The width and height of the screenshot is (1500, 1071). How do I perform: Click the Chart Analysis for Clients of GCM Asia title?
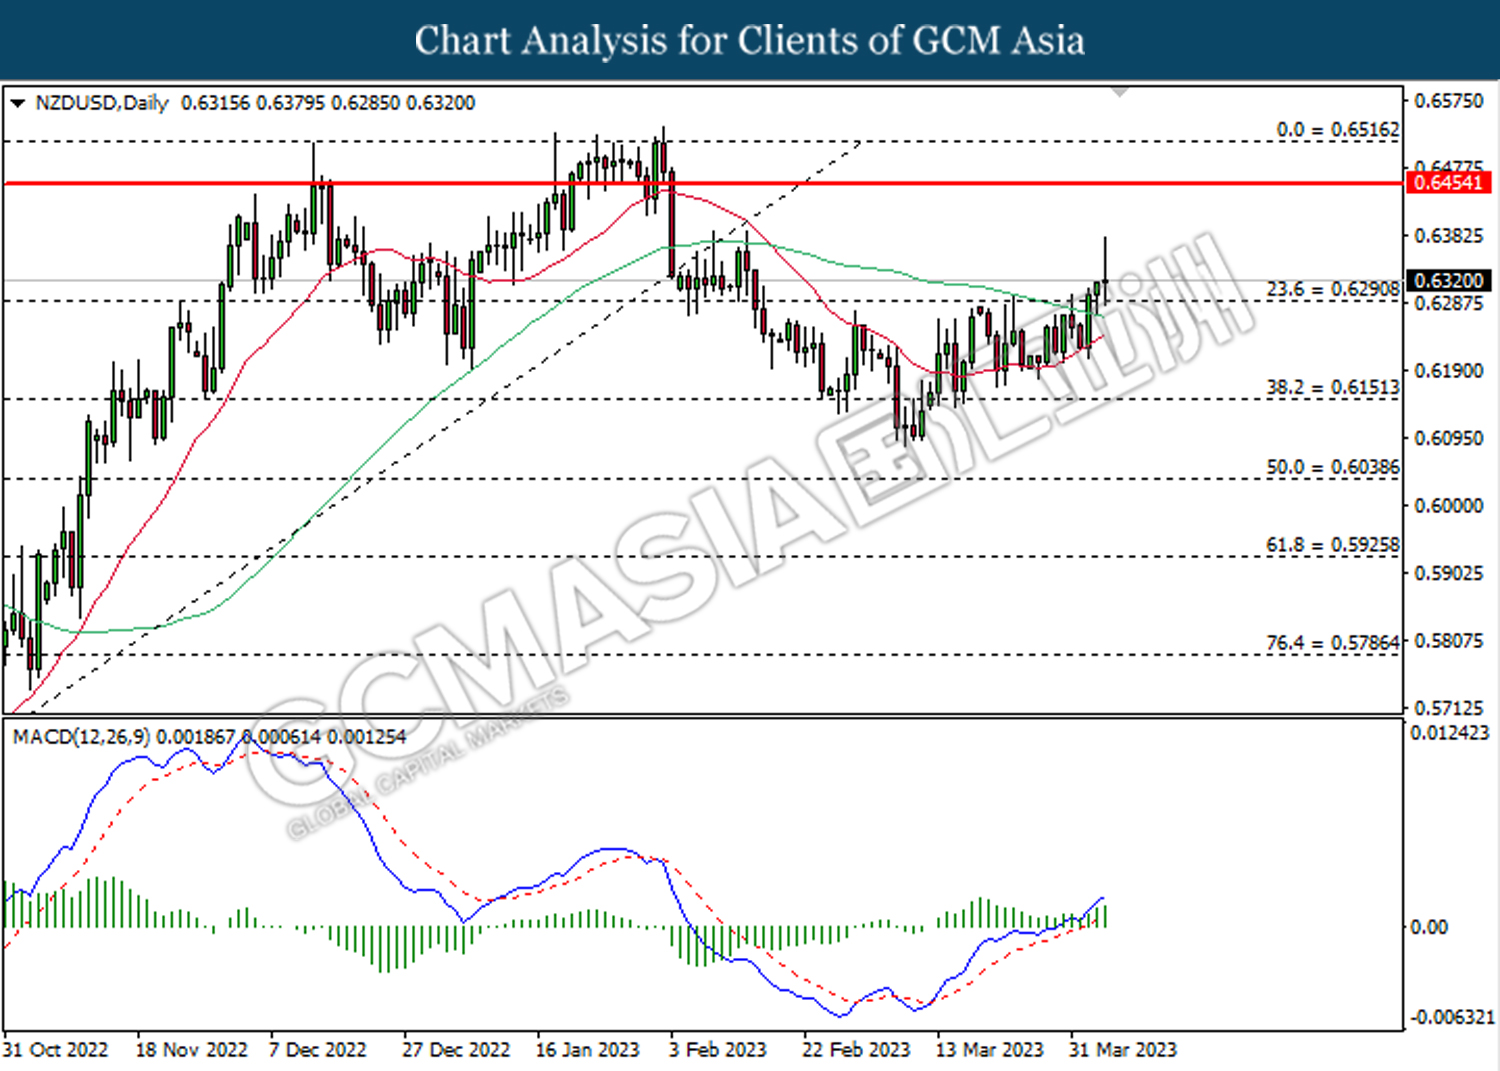click(x=750, y=41)
